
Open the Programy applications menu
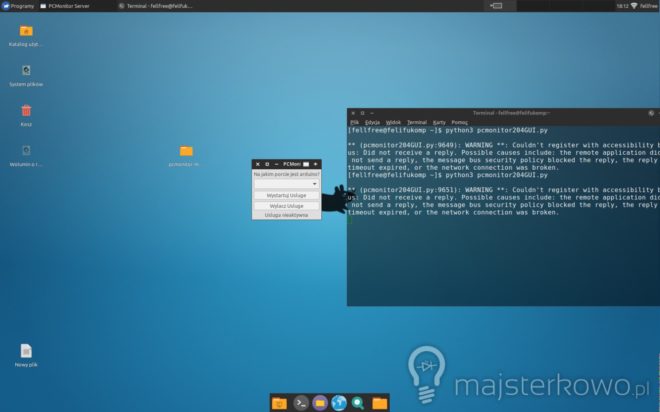tap(18, 5)
